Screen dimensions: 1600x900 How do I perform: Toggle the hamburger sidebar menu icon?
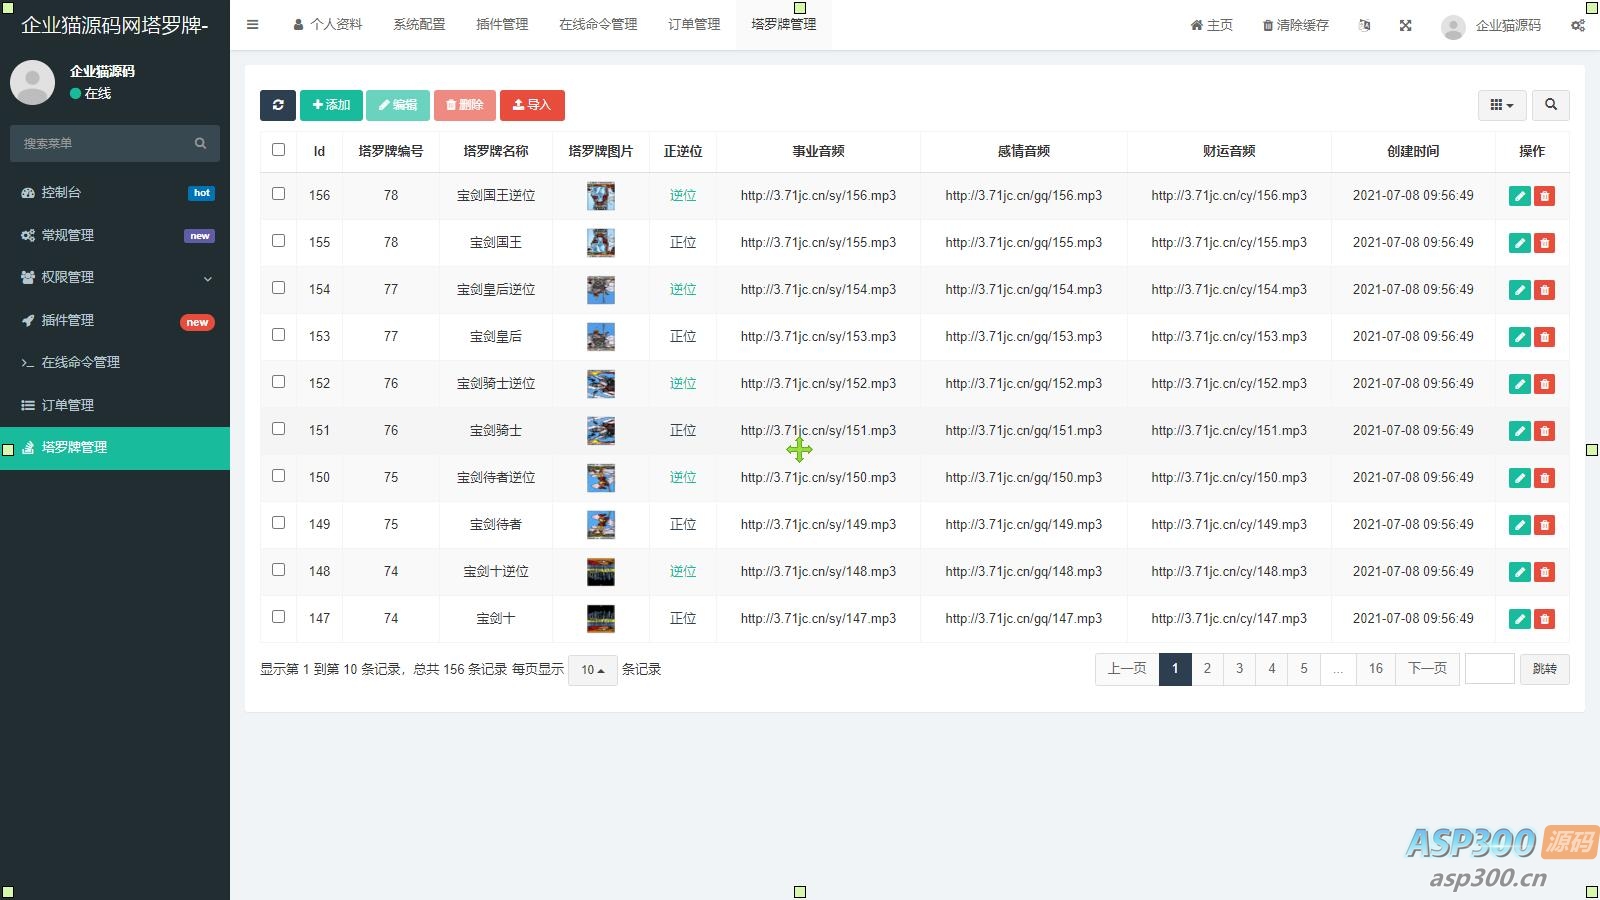(253, 25)
